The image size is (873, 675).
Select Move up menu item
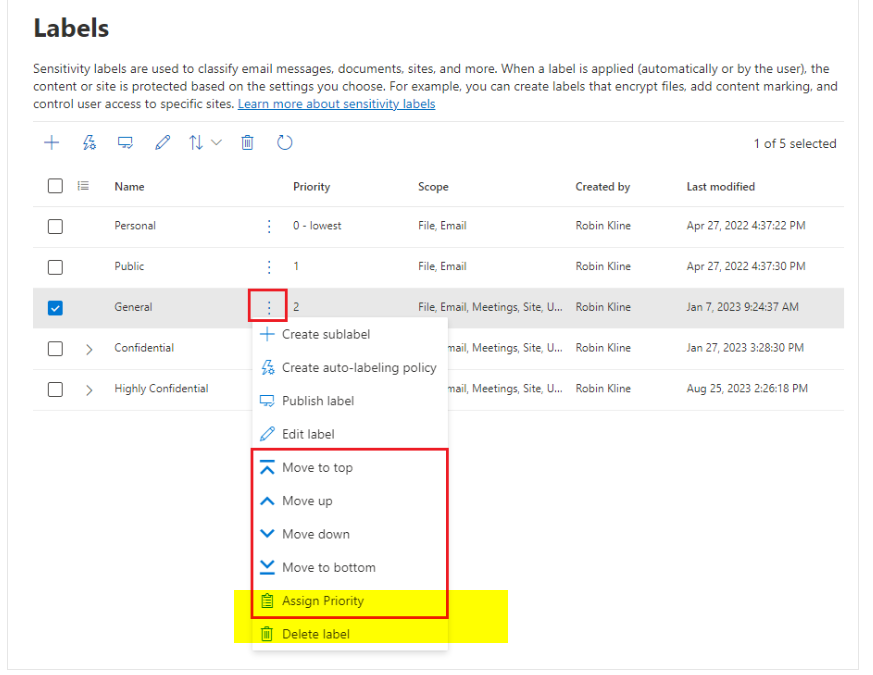click(x=350, y=501)
